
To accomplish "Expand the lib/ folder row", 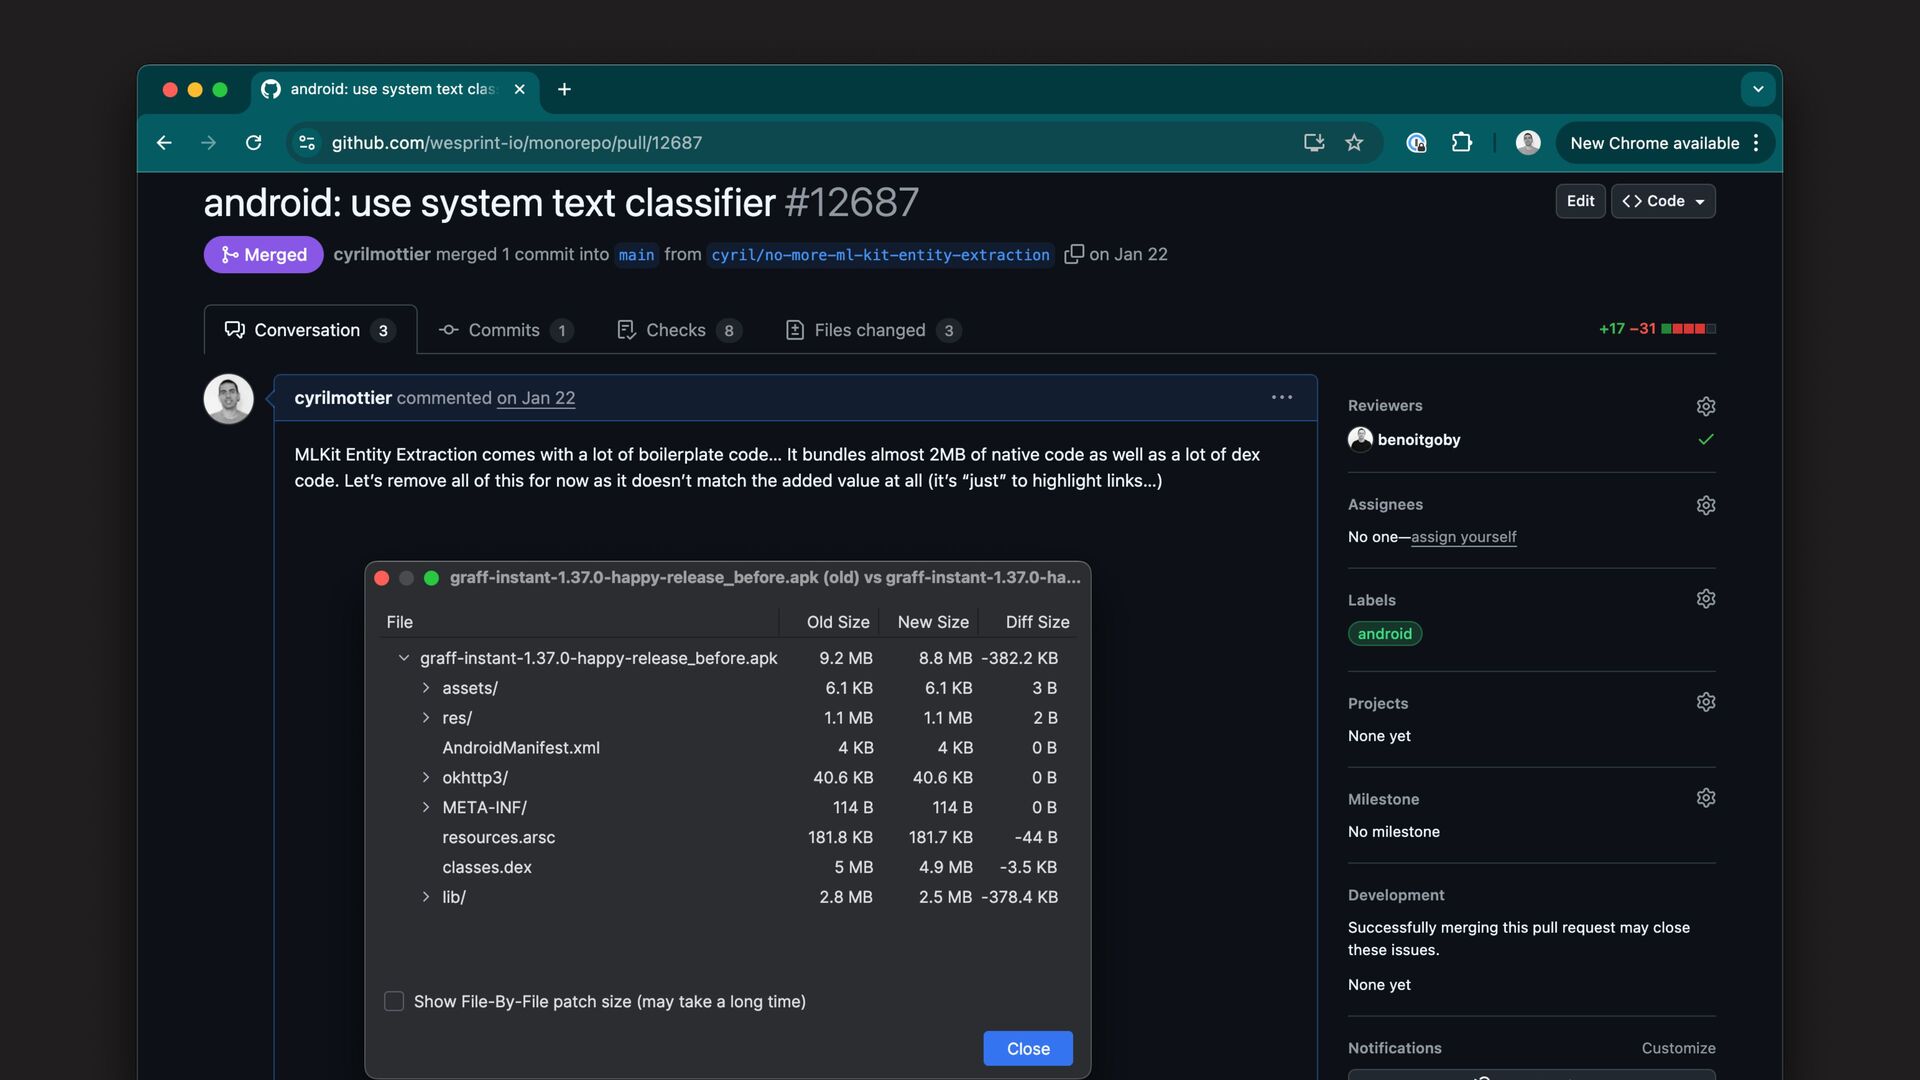I will pos(426,897).
